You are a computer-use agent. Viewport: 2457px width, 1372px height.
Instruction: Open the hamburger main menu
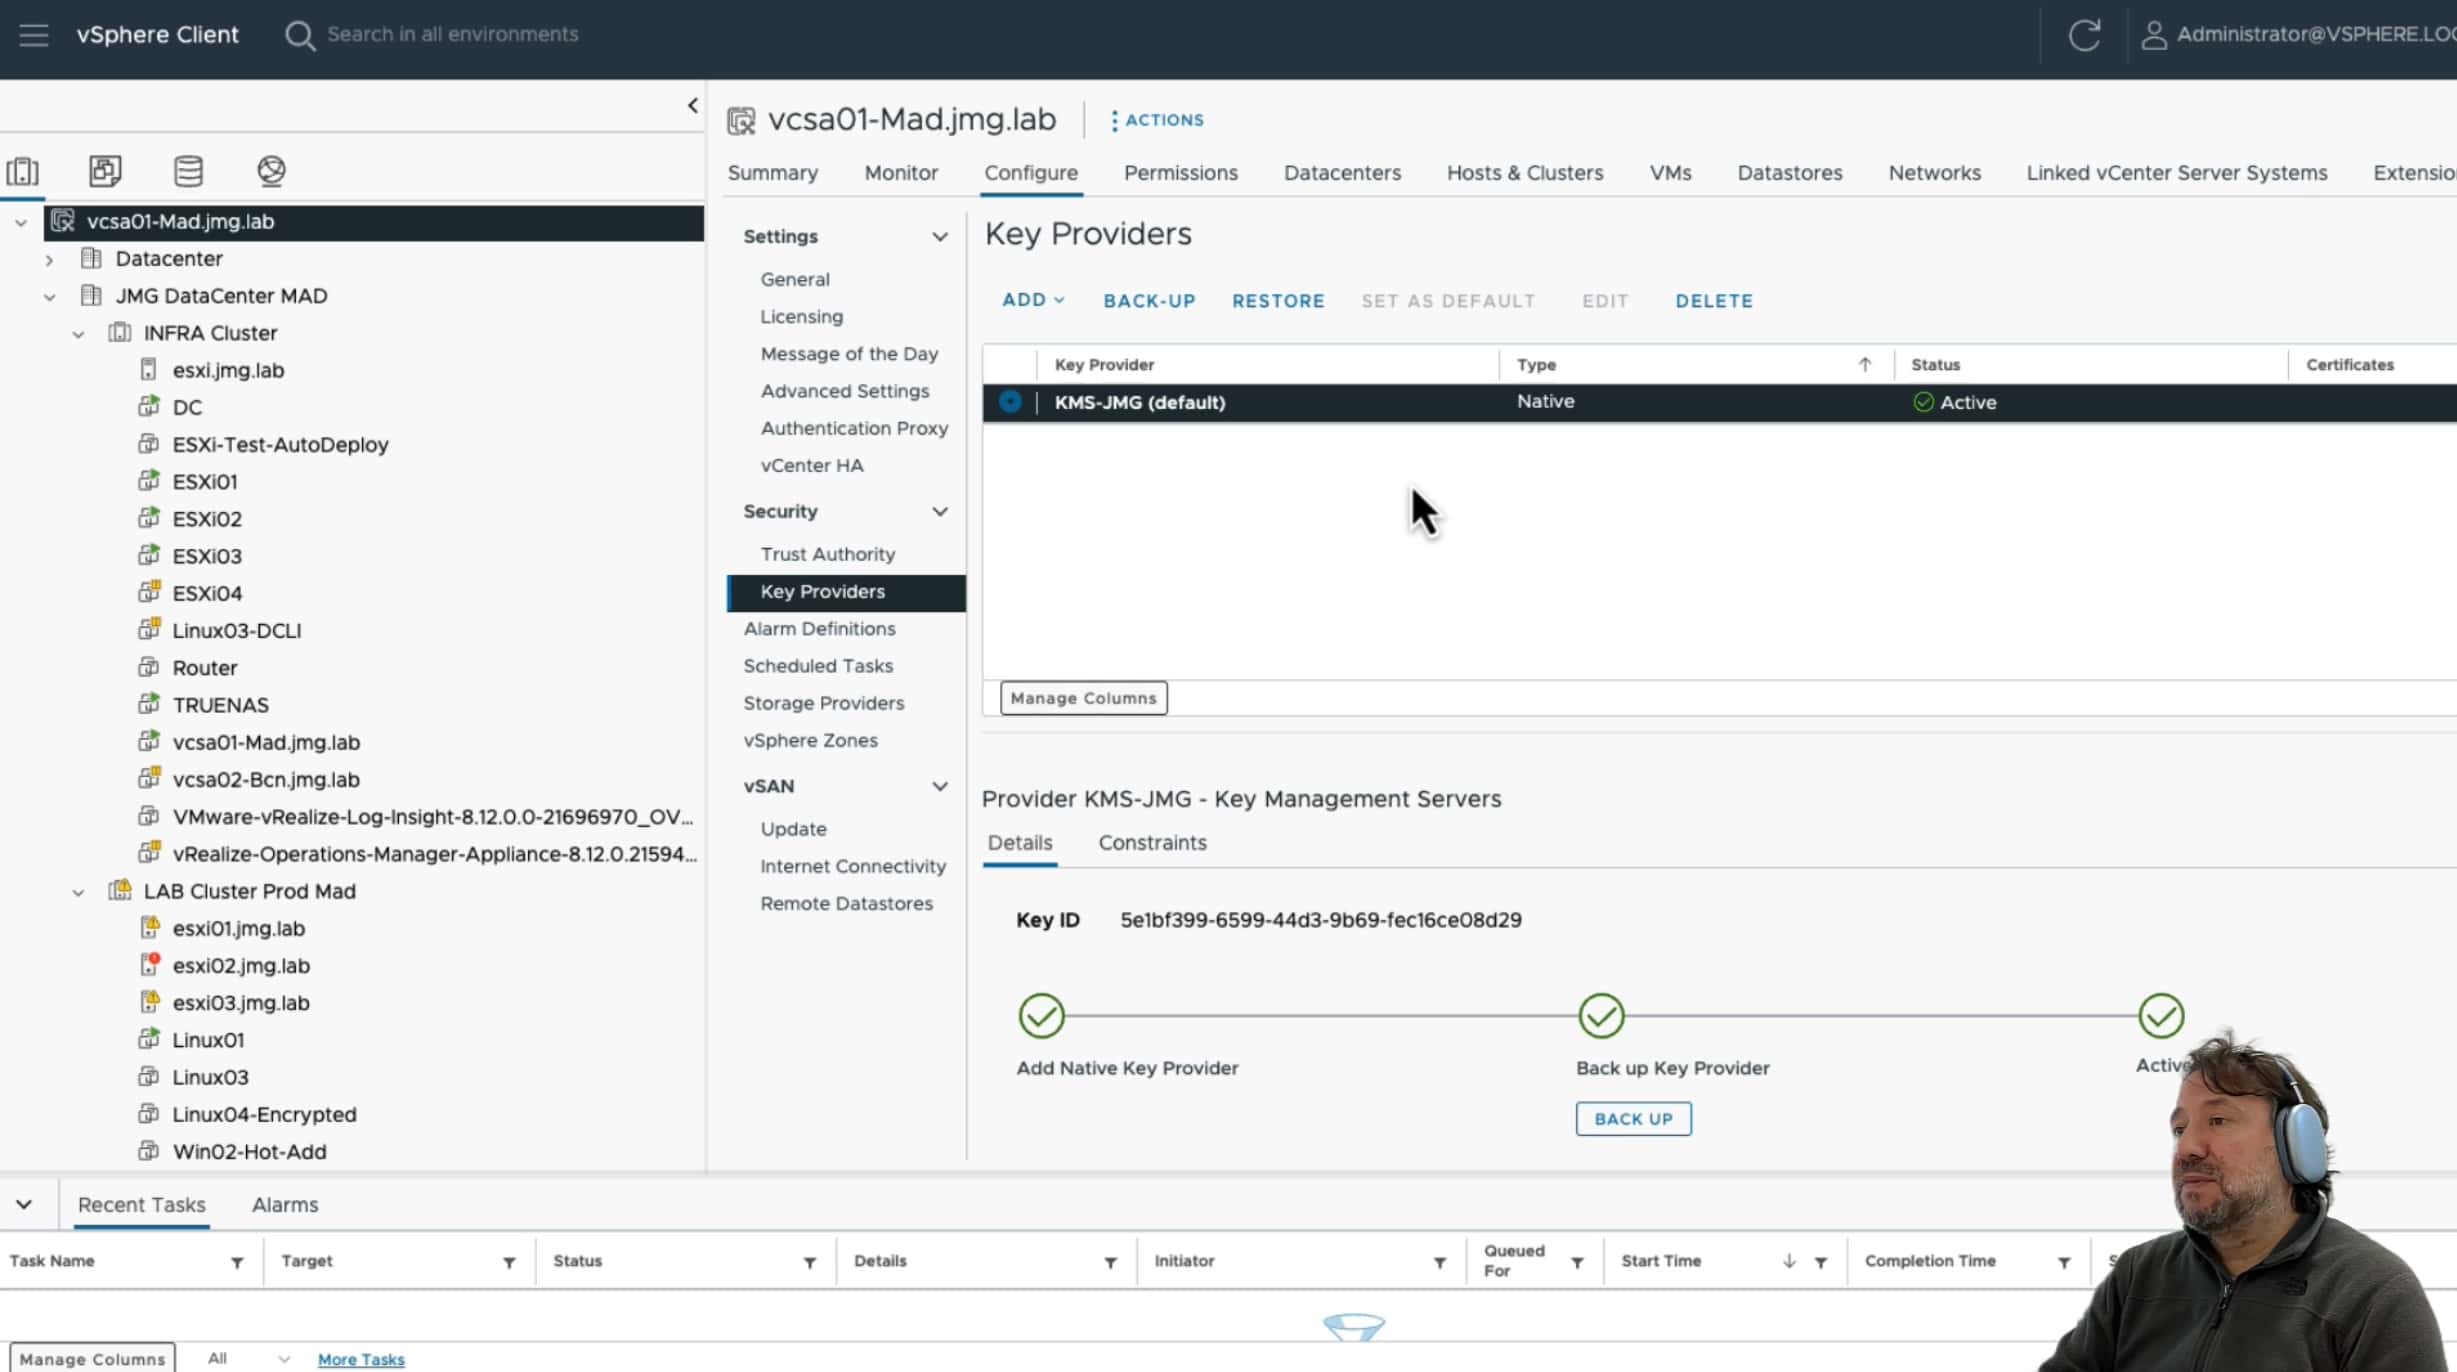point(34,35)
